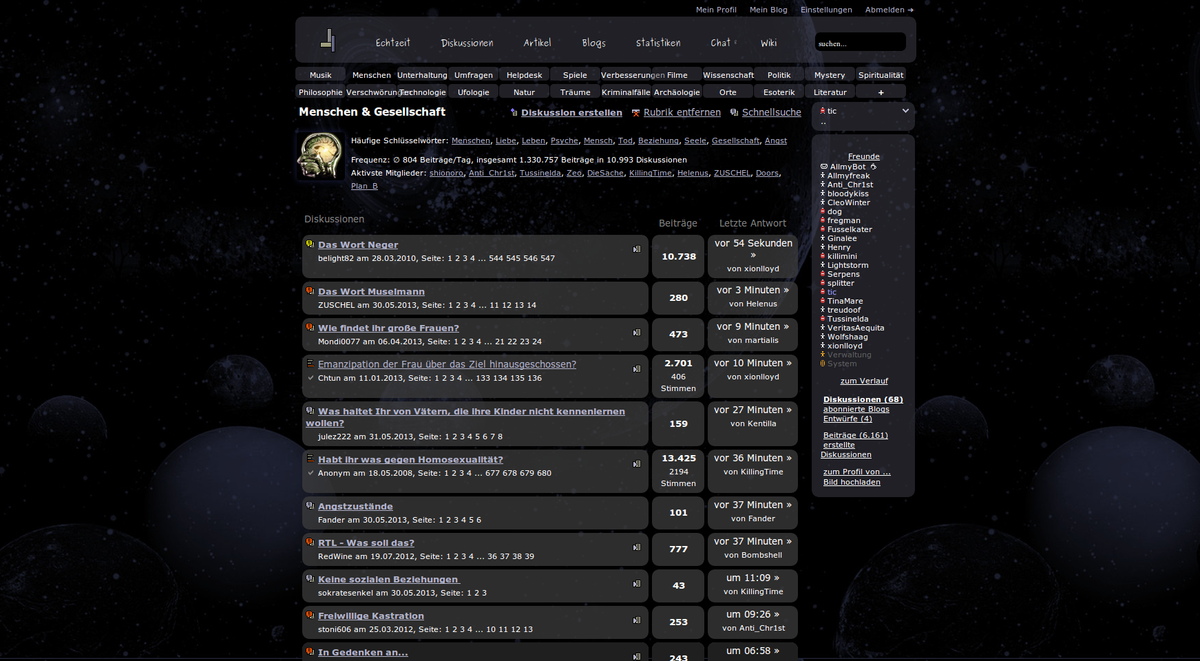This screenshot has width=1200, height=661.
Task: Log out via 'Abmelden' link
Action: (889, 10)
